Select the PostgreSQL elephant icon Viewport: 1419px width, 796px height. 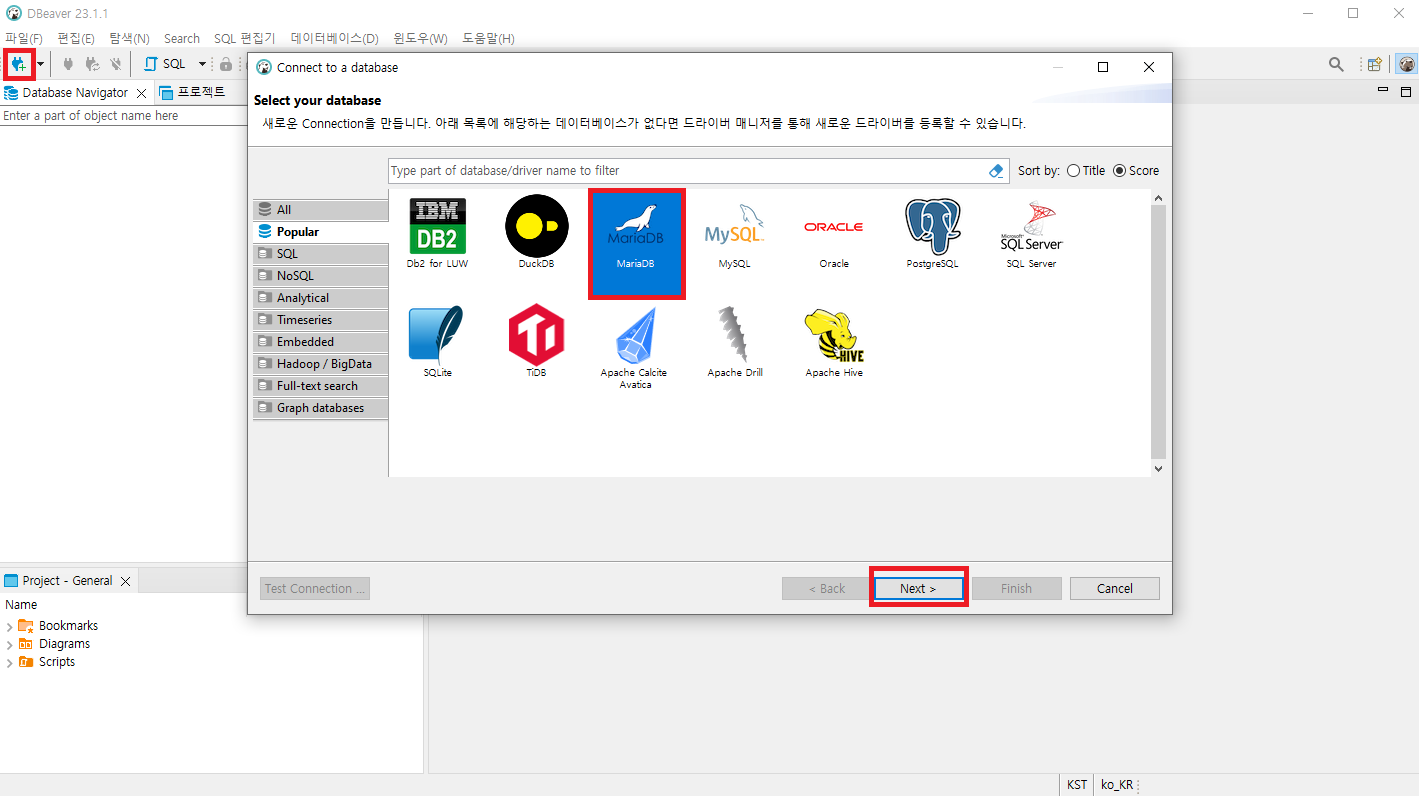(933, 233)
